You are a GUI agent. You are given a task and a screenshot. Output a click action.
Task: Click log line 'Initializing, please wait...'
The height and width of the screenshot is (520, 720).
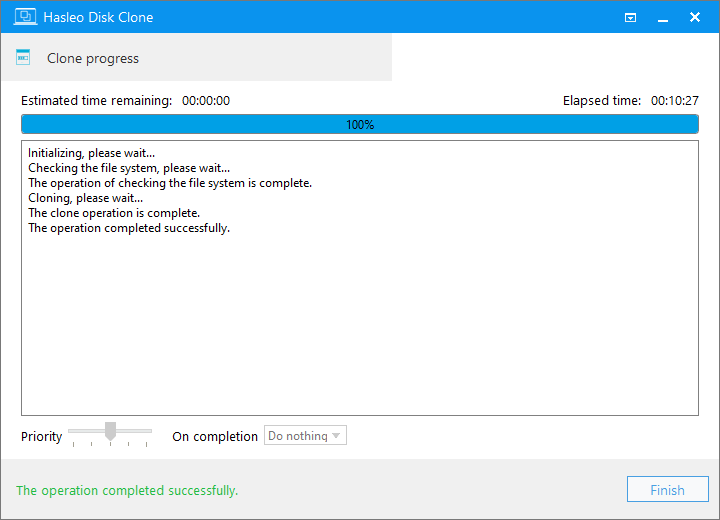[91, 153]
